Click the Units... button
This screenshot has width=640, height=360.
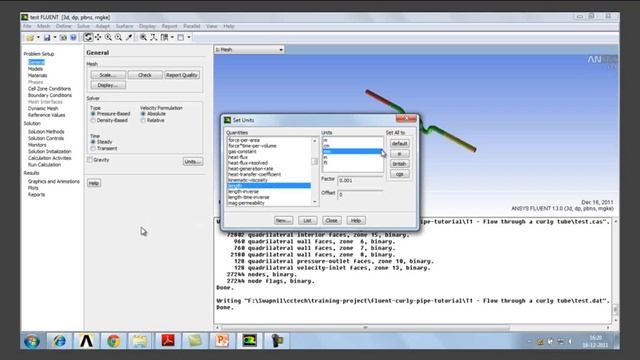coord(193,162)
